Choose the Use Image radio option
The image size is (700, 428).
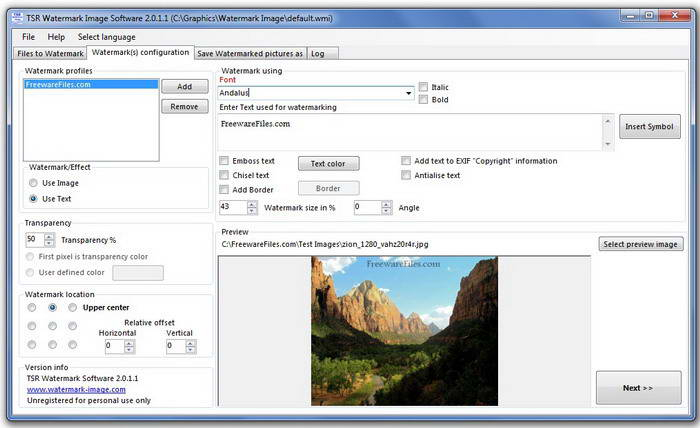point(33,183)
